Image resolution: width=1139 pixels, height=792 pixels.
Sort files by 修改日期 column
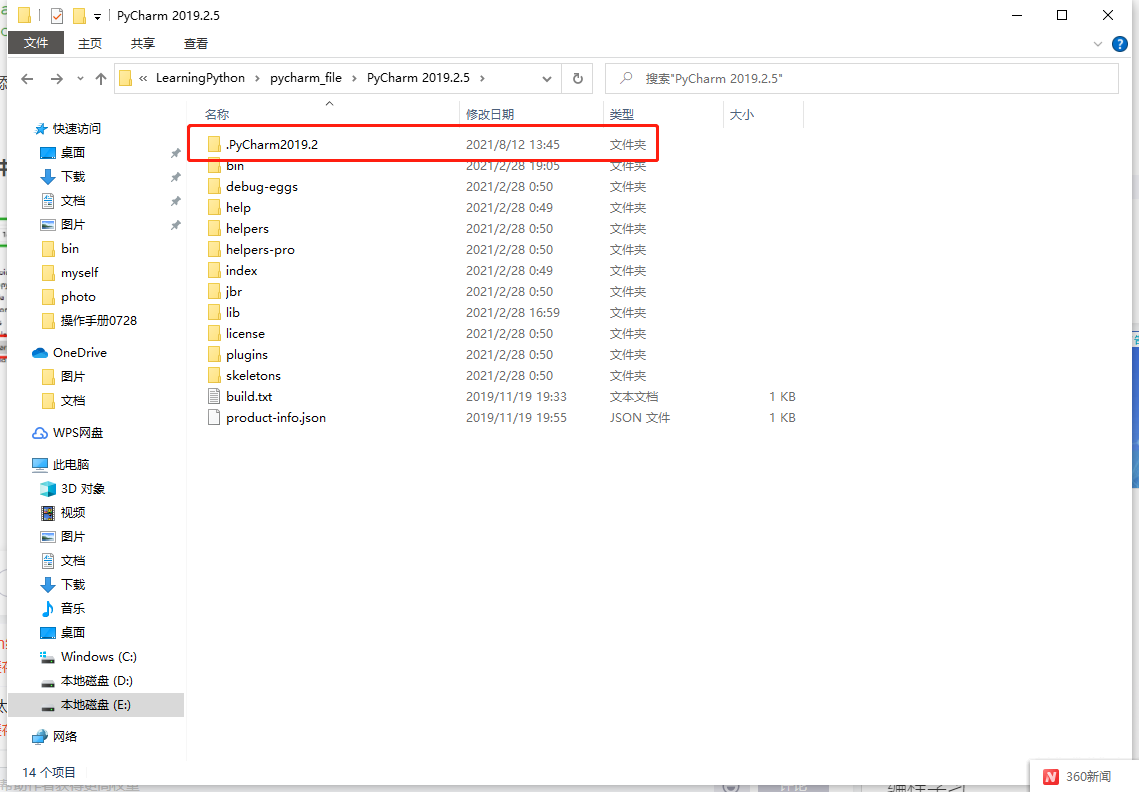[x=490, y=115]
